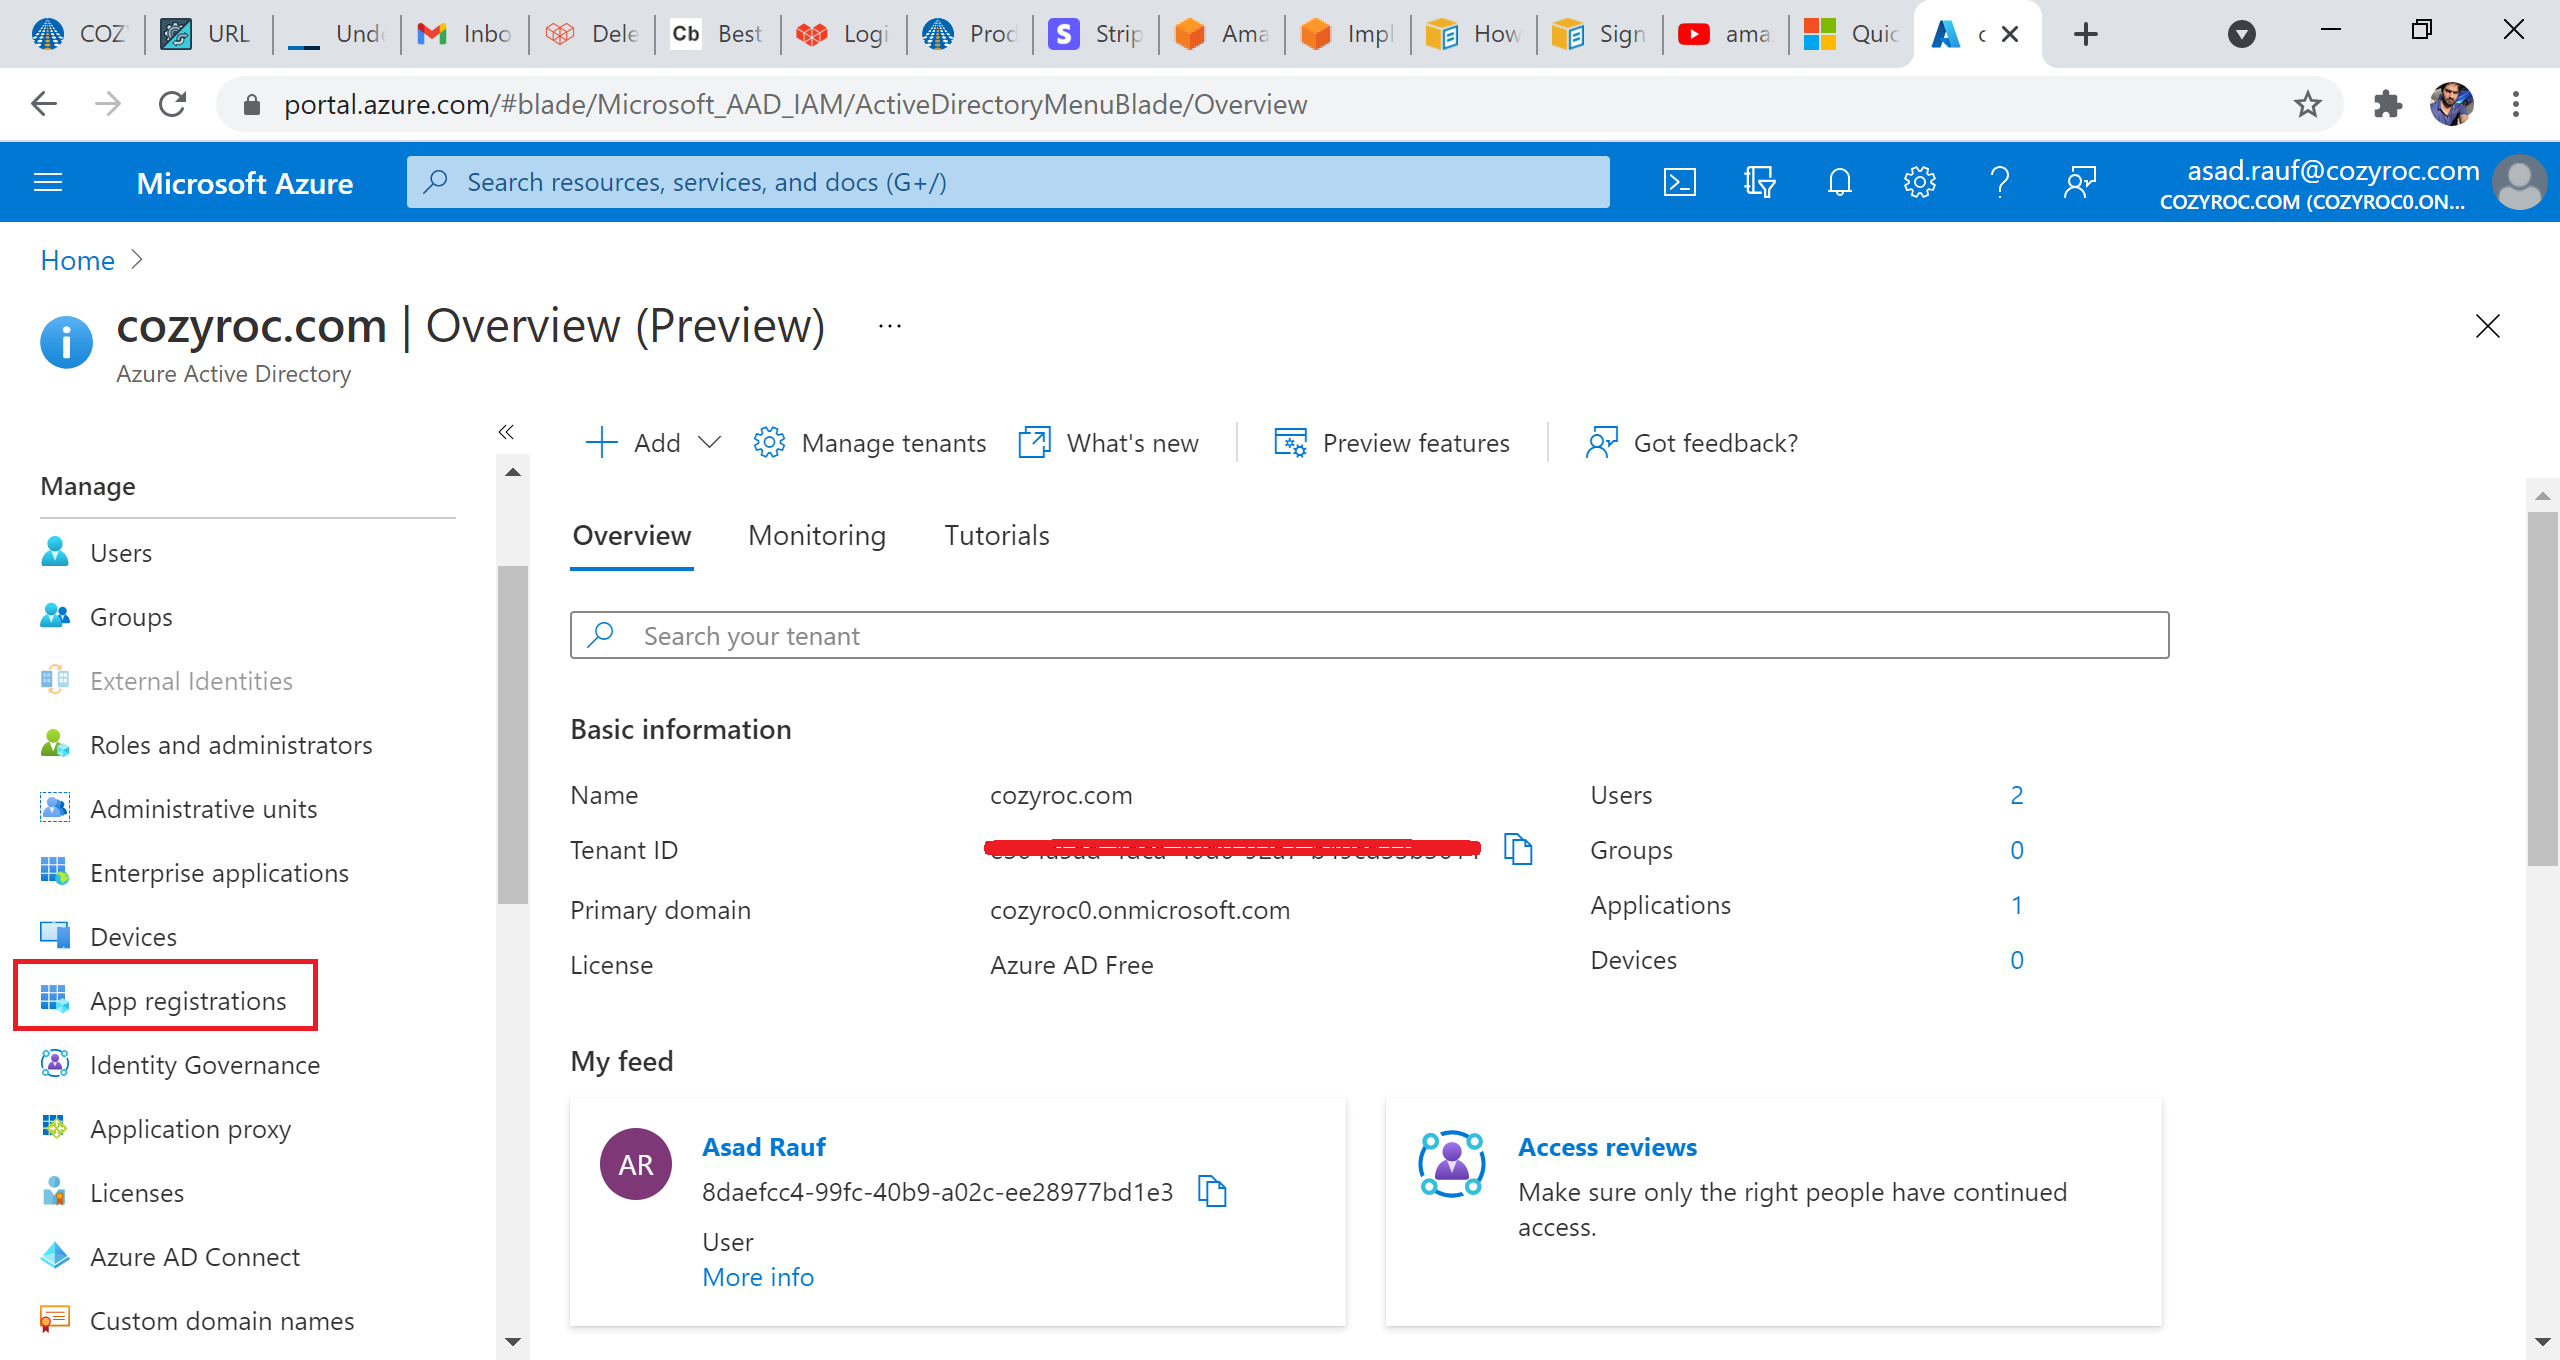Open External Identities
2560x1360 pixels.
pos(191,680)
